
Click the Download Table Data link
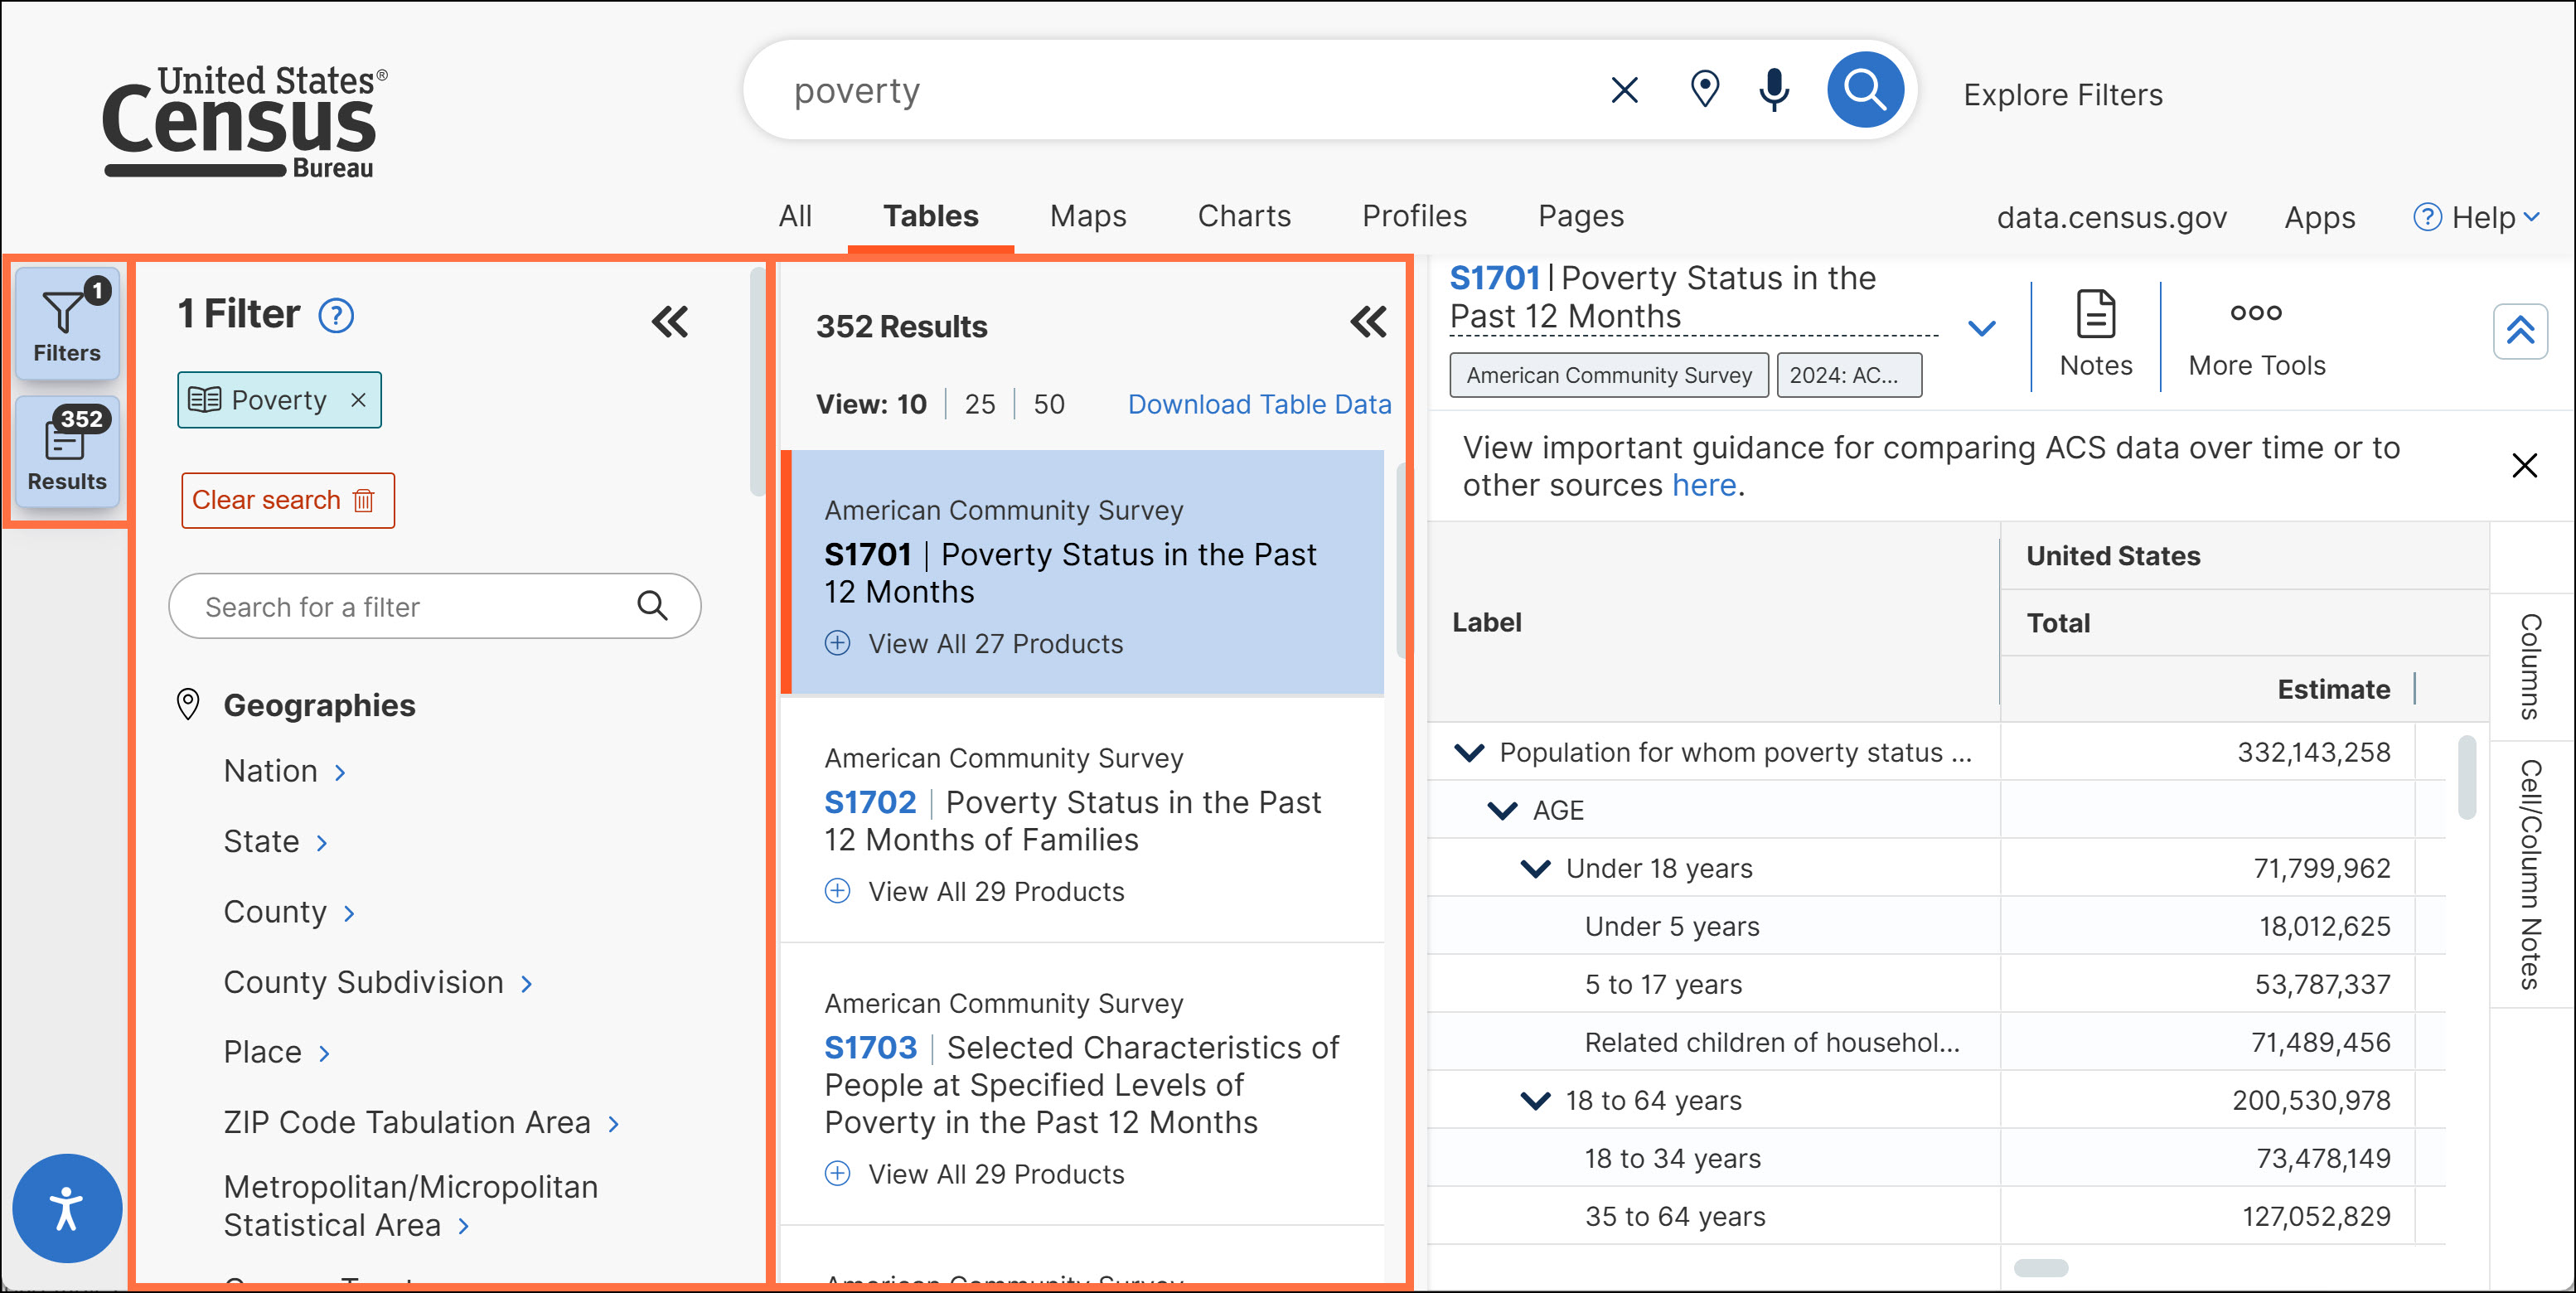pyautogui.click(x=1258, y=404)
